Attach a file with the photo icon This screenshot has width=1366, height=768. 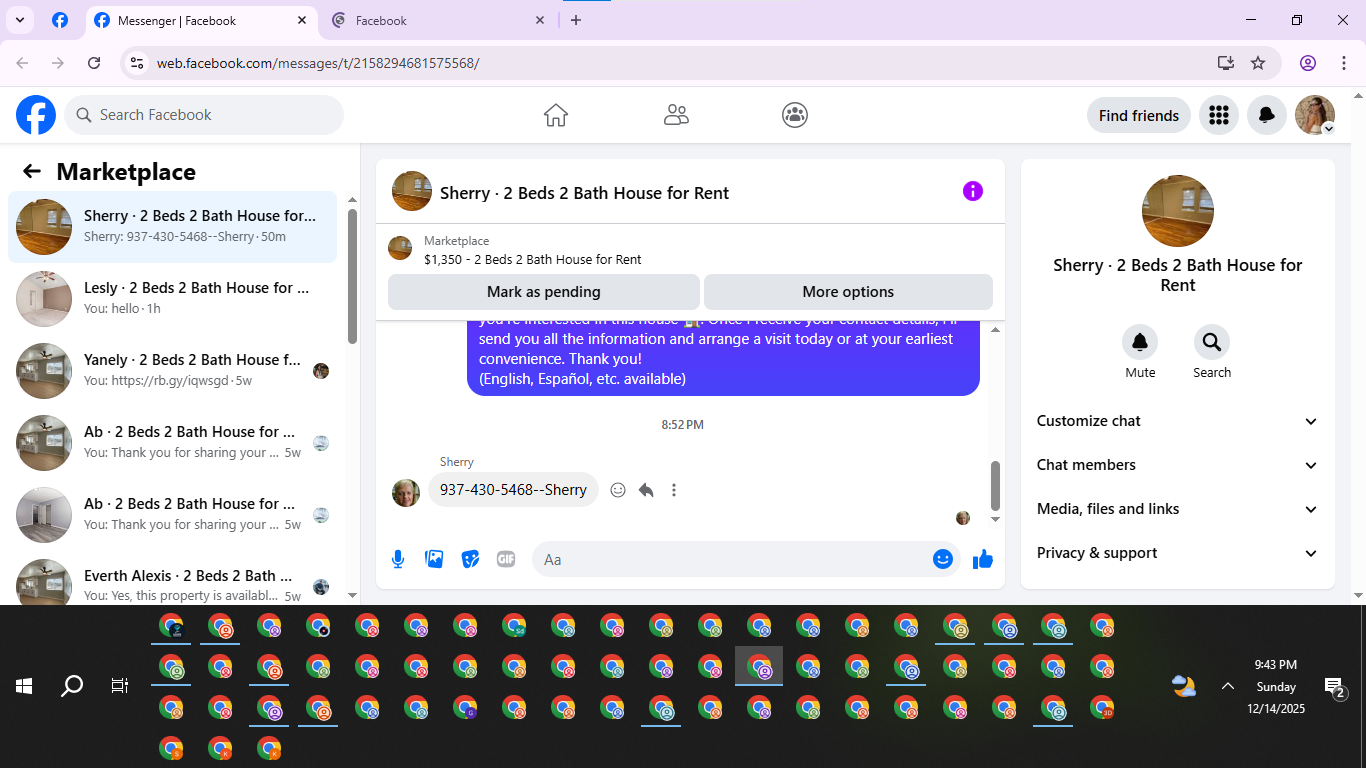point(434,559)
